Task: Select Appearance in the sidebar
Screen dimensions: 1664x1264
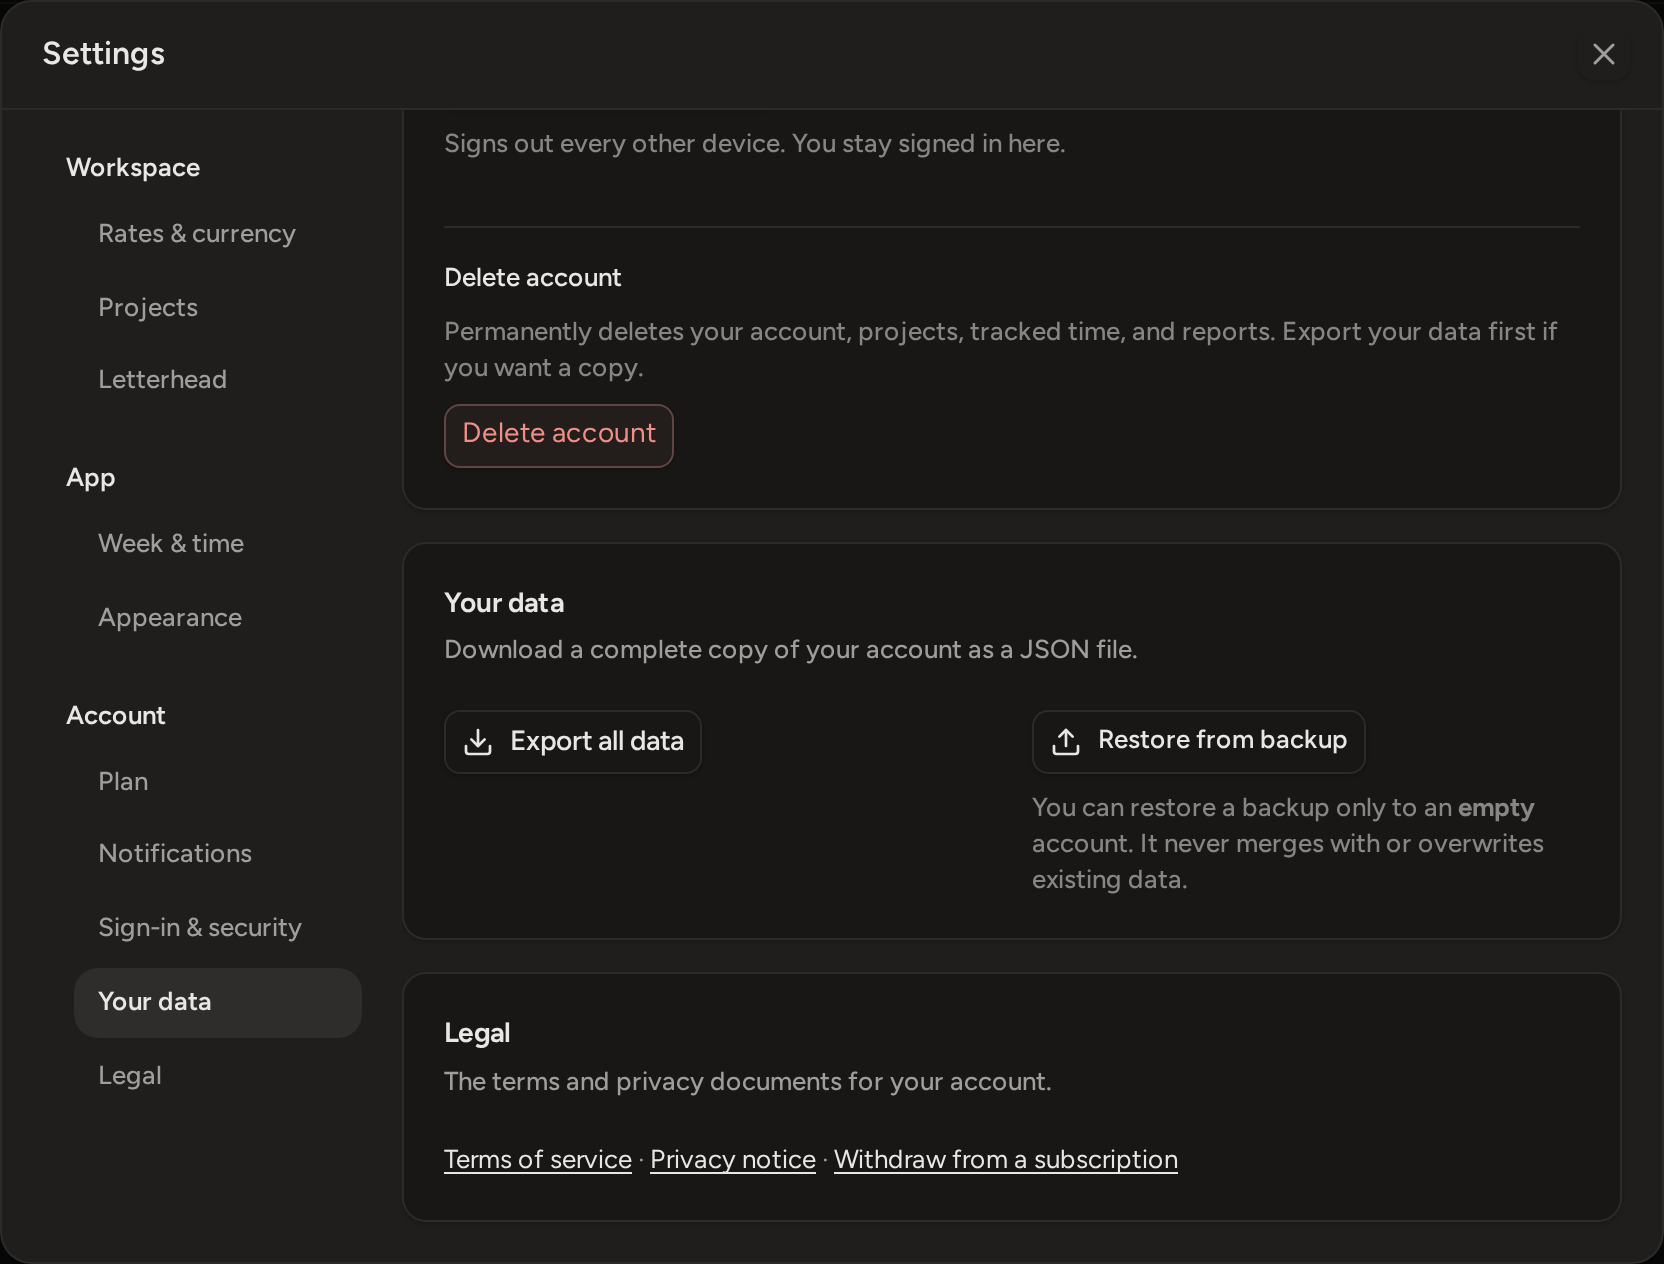Action: coord(218,618)
